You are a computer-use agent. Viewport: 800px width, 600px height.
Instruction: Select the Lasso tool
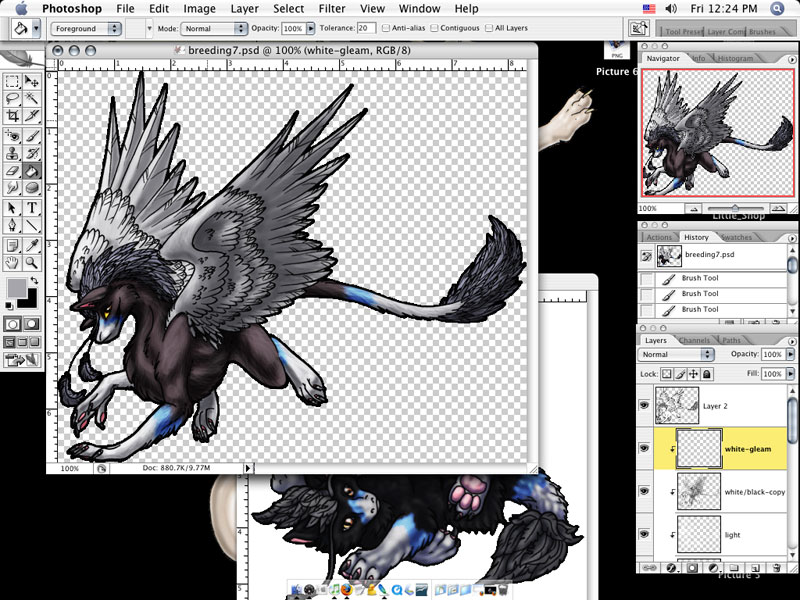(x=12, y=98)
